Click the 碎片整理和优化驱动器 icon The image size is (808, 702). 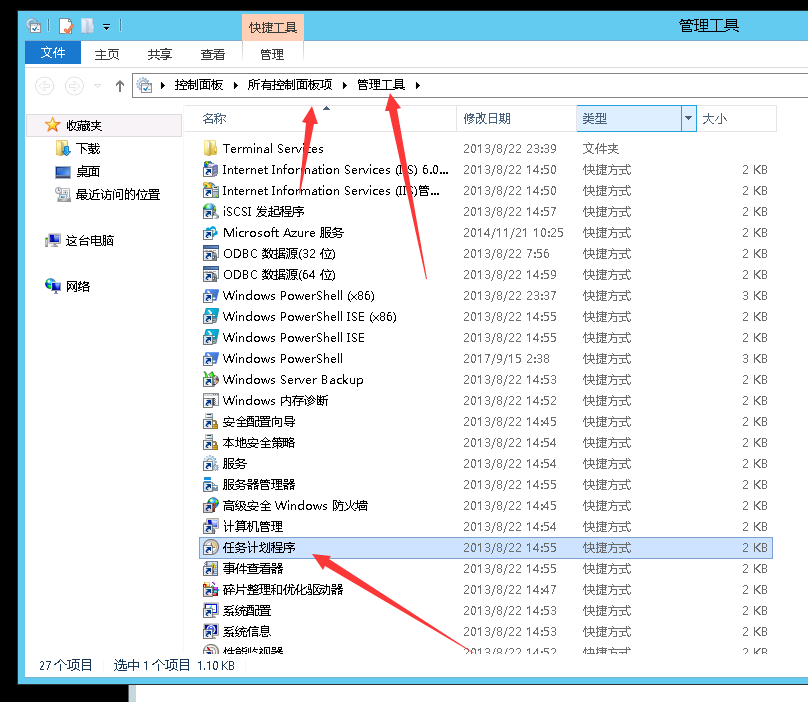(210, 590)
